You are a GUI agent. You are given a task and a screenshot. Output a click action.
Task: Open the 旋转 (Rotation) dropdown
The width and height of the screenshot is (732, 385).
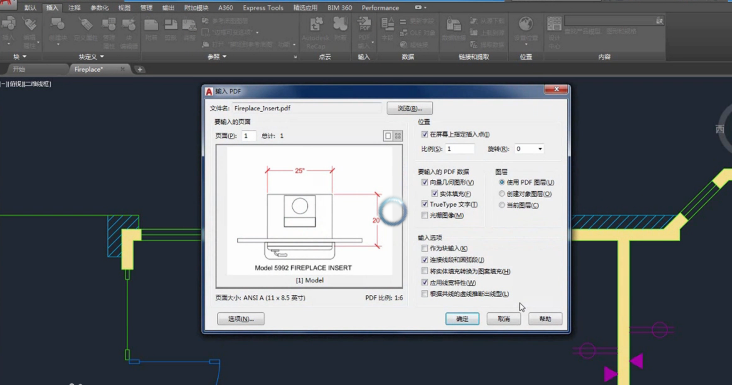[540, 149]
